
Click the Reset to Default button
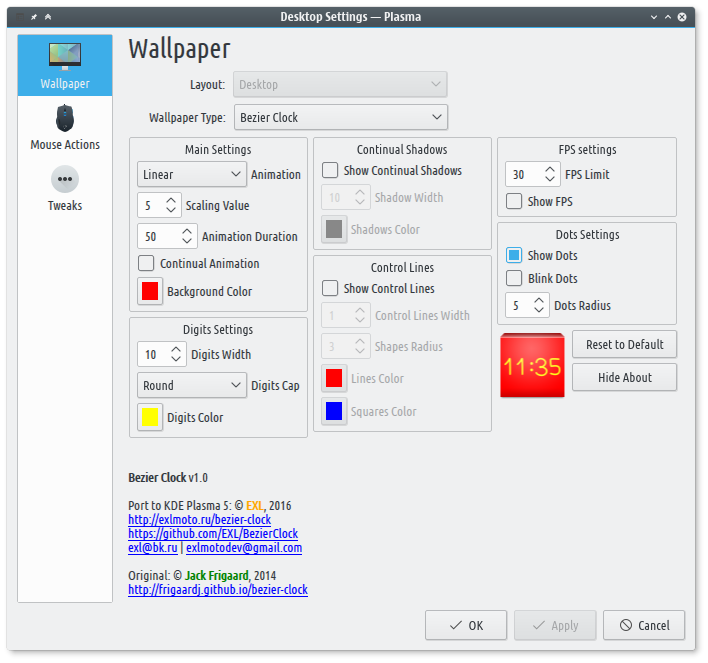[624, 344]
